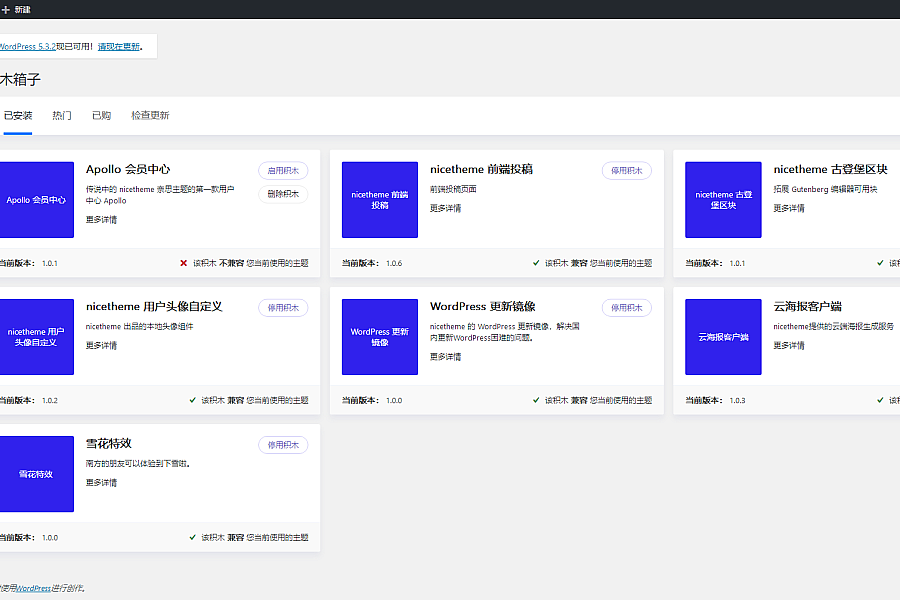Viewport: 900px width, 600px height.
Task: Open 更多详情 for WordPress 更新镜像
Action: pos(445,357)
